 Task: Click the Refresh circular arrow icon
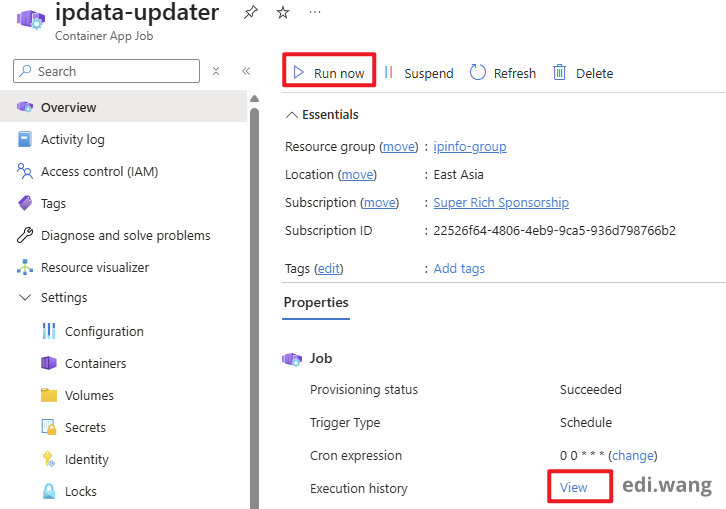[x=478, y=72]
